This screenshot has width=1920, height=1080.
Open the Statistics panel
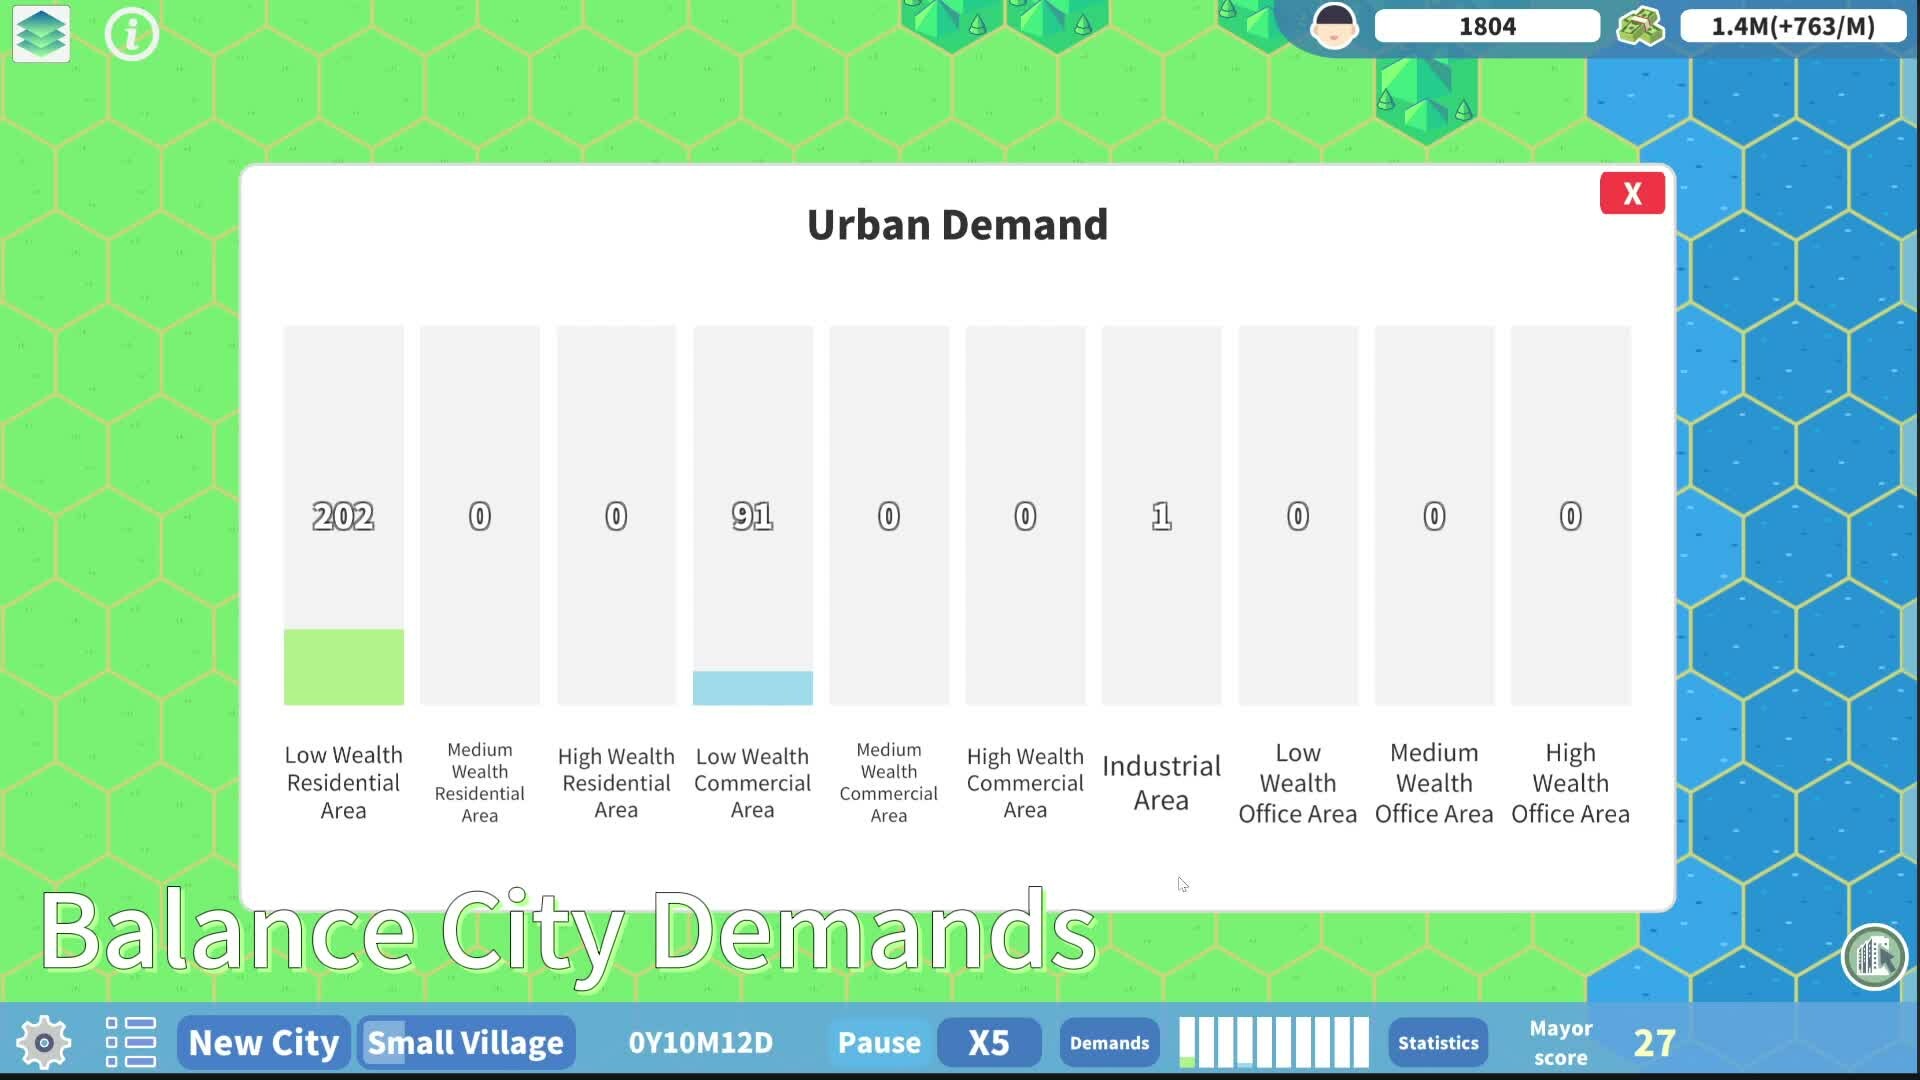(x=1437, y=1042)
